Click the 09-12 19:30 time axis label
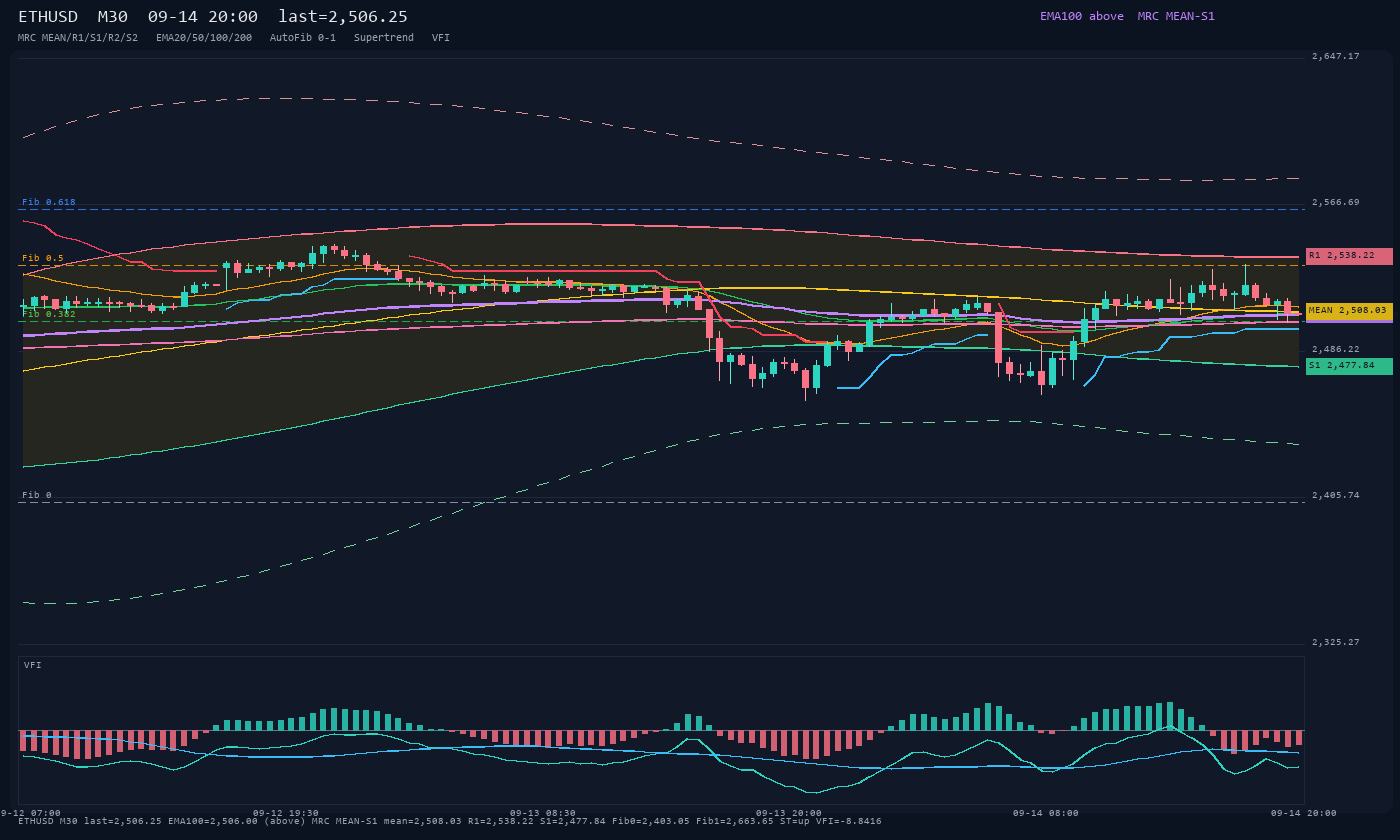Image resolution: width=1400 pixels, height=840 pixels. click(286, 813)
